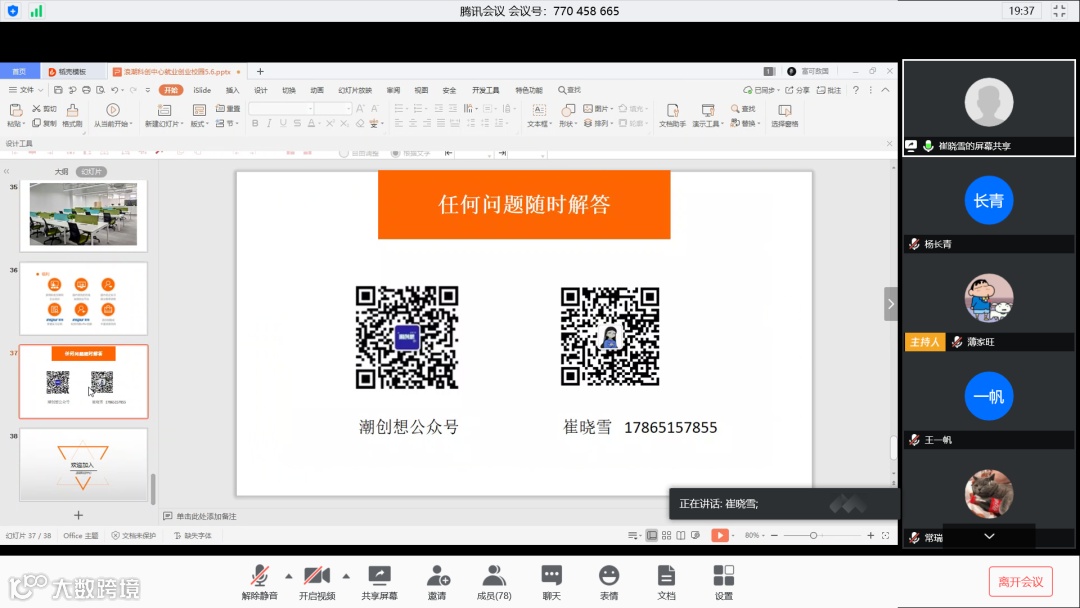Switch thumbnail pane to 大纲 outline view
The height and width of the screenshot is (608, 1080).
click(61, 171)
